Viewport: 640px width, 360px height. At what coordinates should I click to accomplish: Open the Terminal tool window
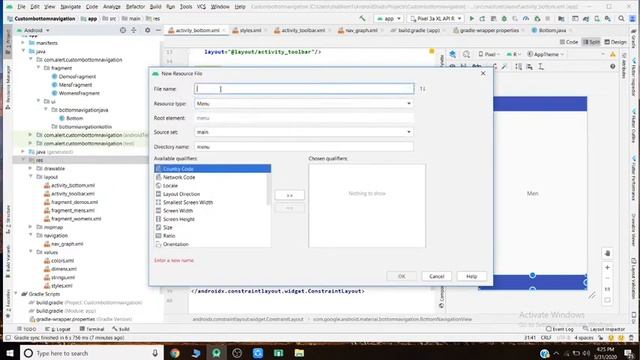(92, 329)
